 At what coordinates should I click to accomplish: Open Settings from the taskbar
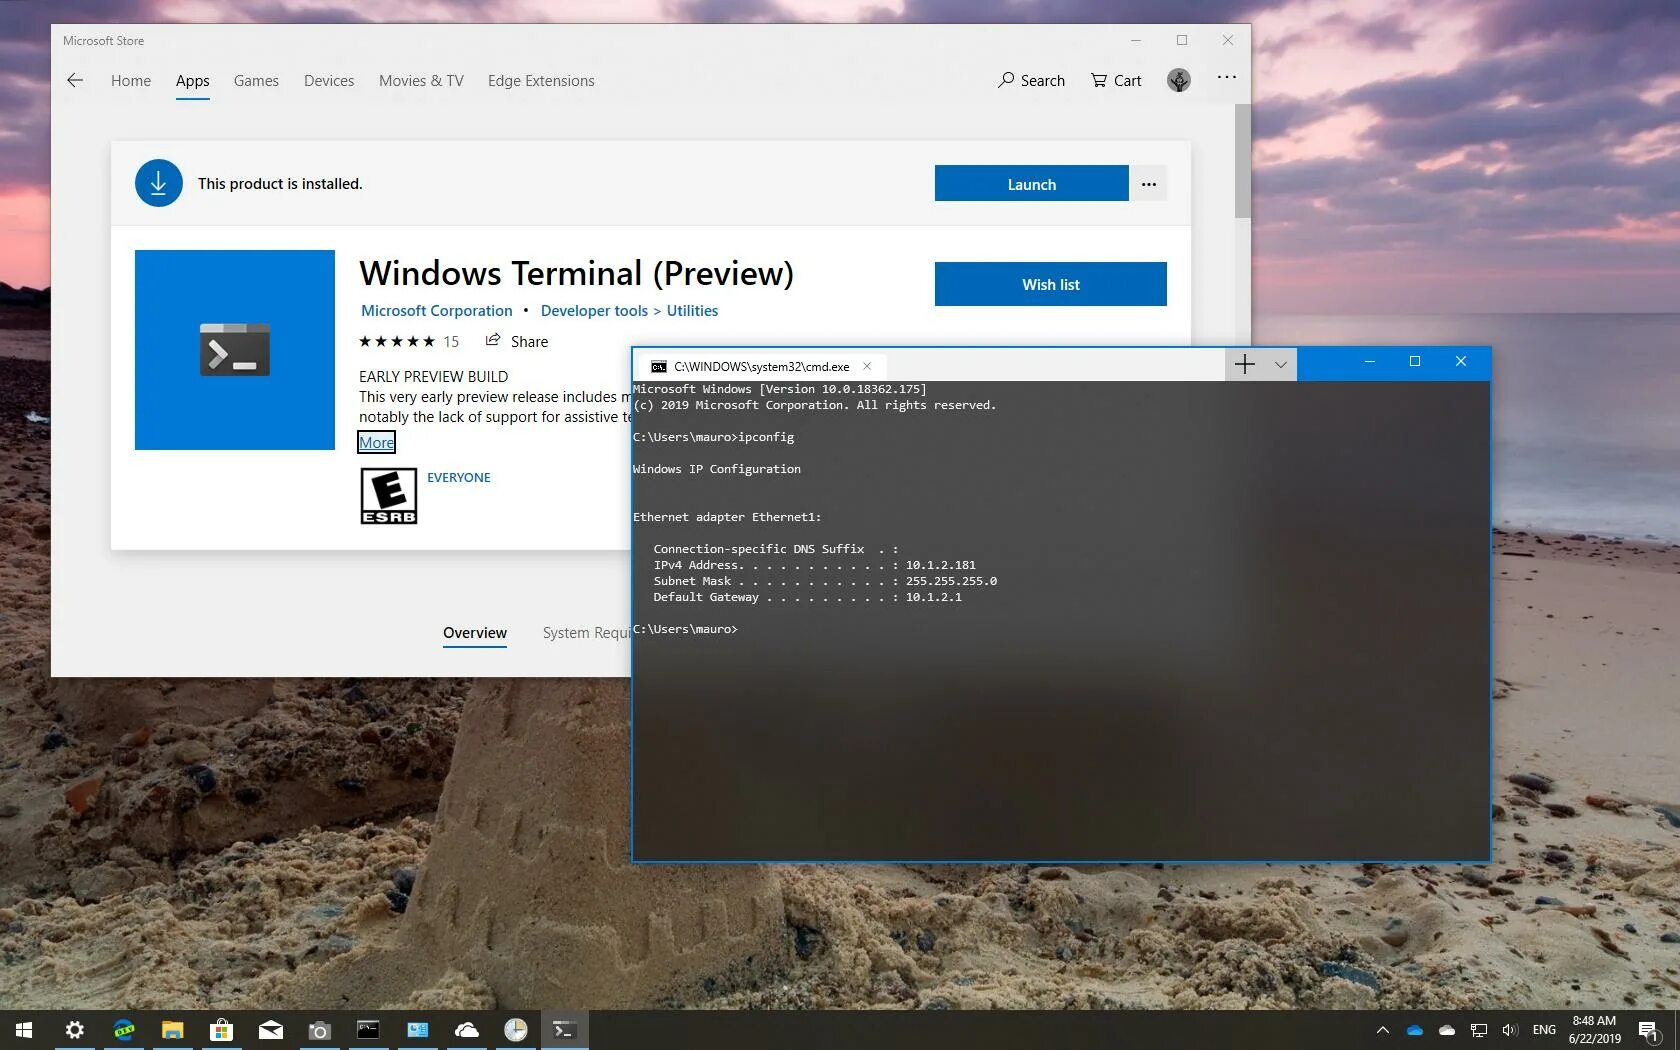pos(74,1030)
